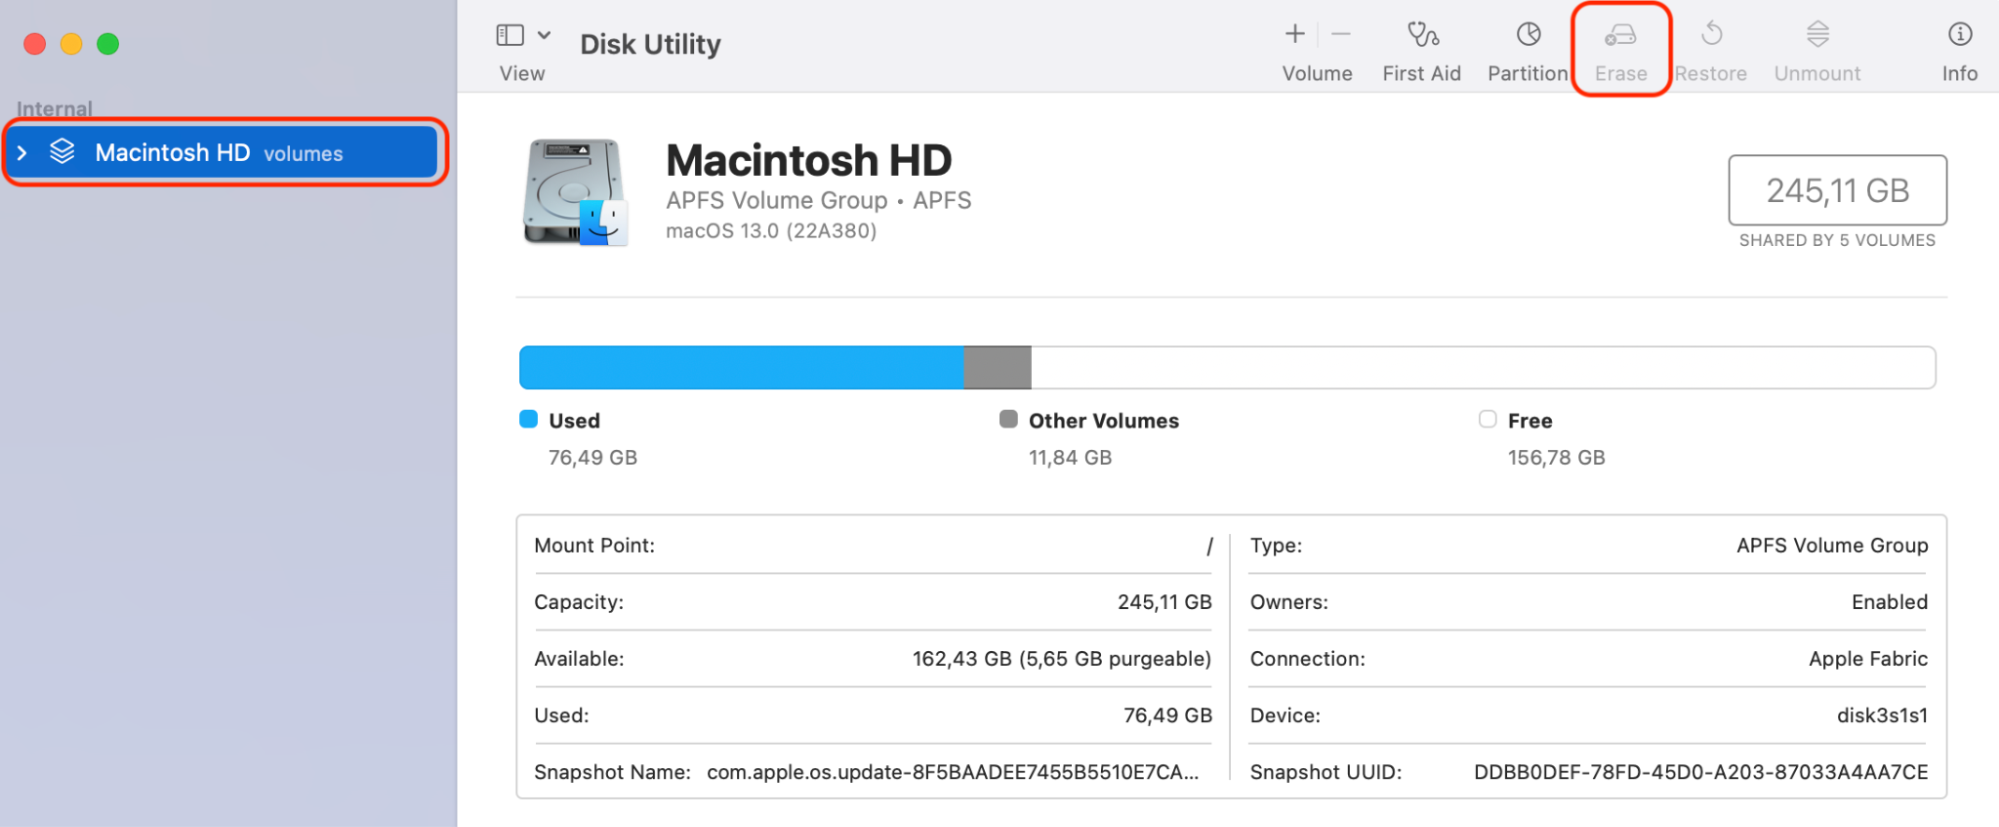This screenshot has height=827, width=1999.
Task: Click the '156,78 GB' Free value
Action: coord(1556,457)
